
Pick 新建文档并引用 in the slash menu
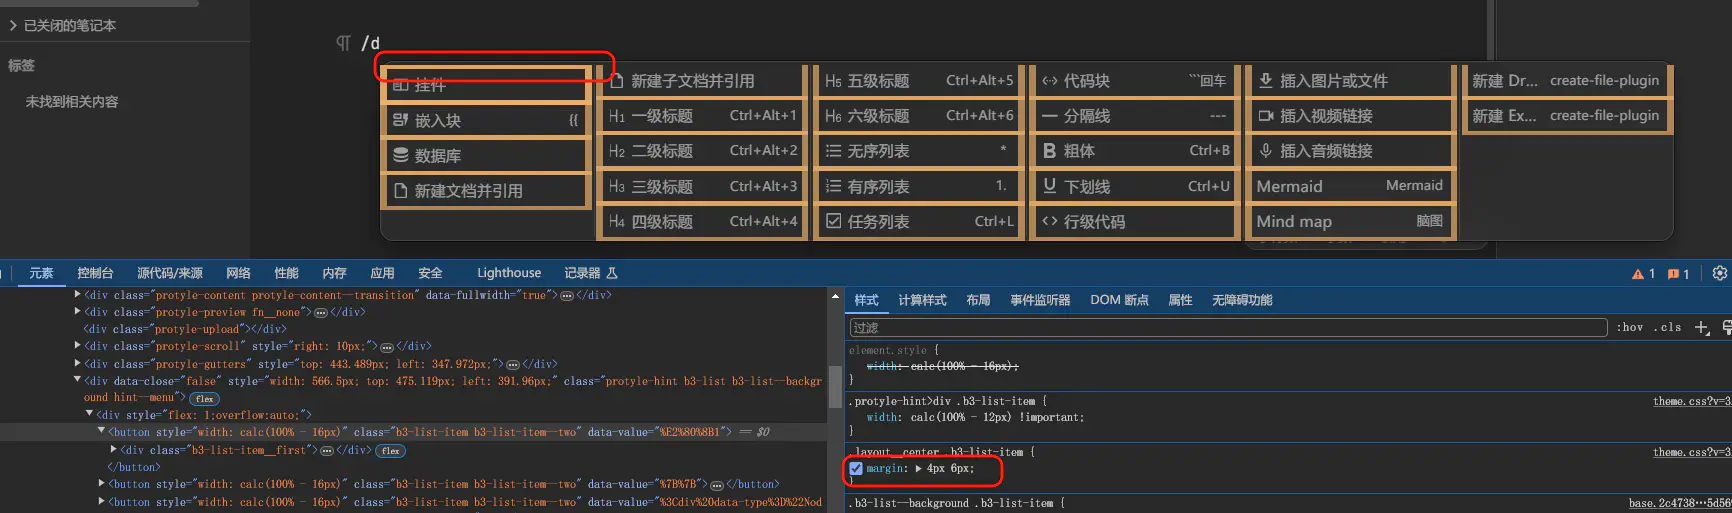485,190
